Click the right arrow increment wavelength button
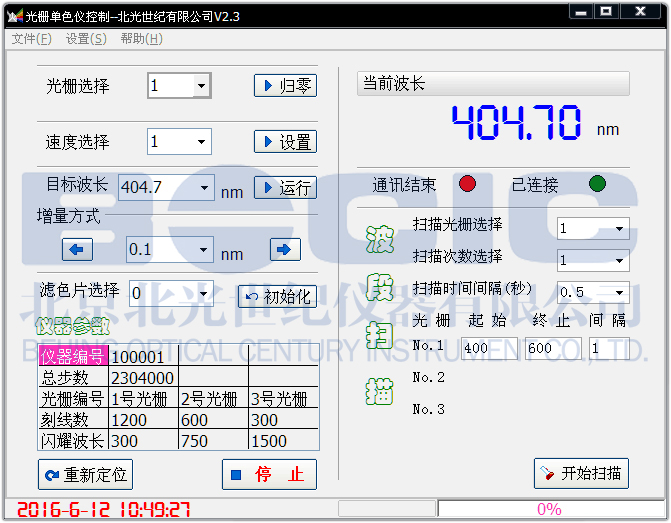 coord(285,250)
